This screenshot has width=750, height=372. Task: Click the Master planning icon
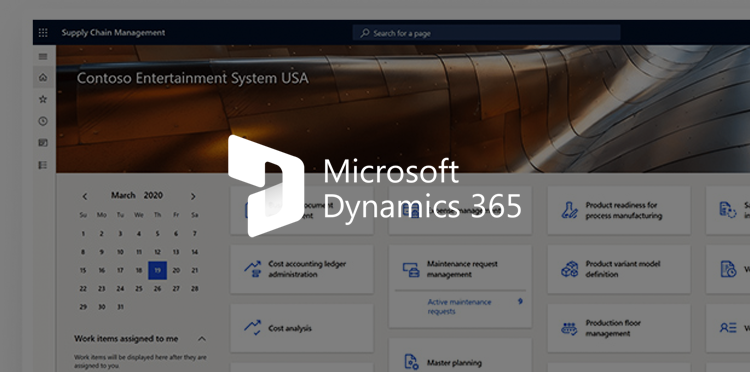[411, 362]
